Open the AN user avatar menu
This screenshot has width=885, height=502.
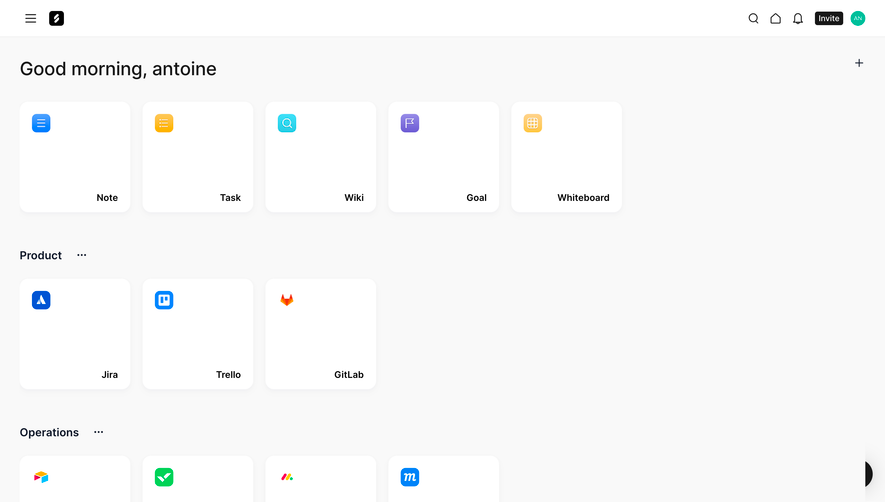858,19
